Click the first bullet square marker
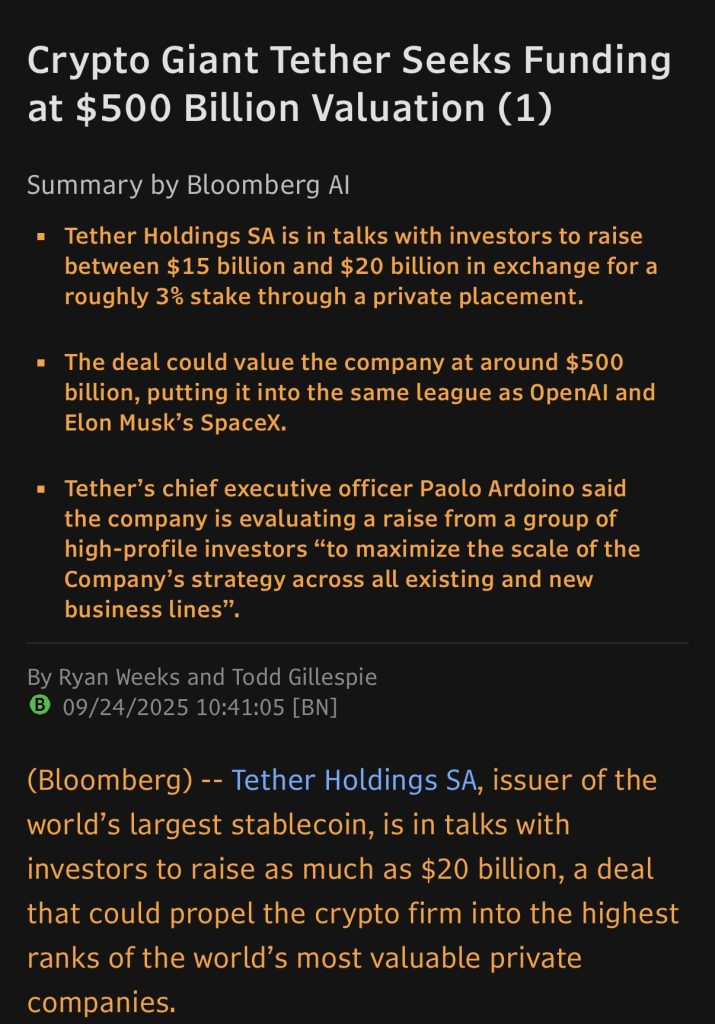The width and height of the screenshot is (715, 1024). (41, 236)
